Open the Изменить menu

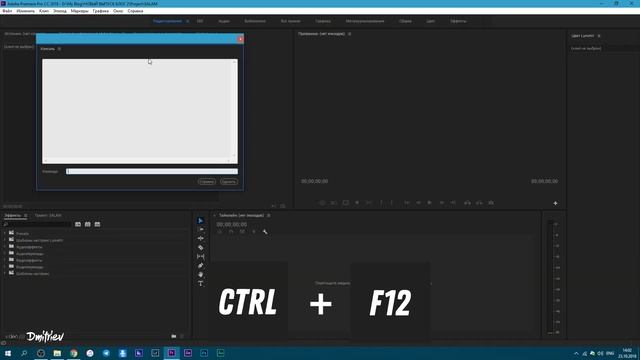point(25,11)
